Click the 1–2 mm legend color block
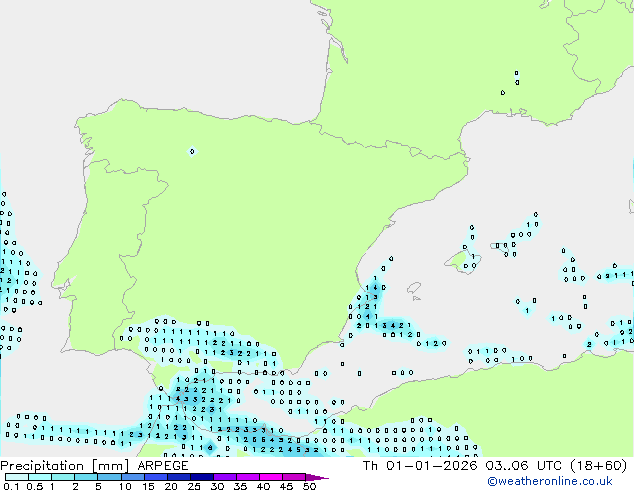 coord(63,477)
